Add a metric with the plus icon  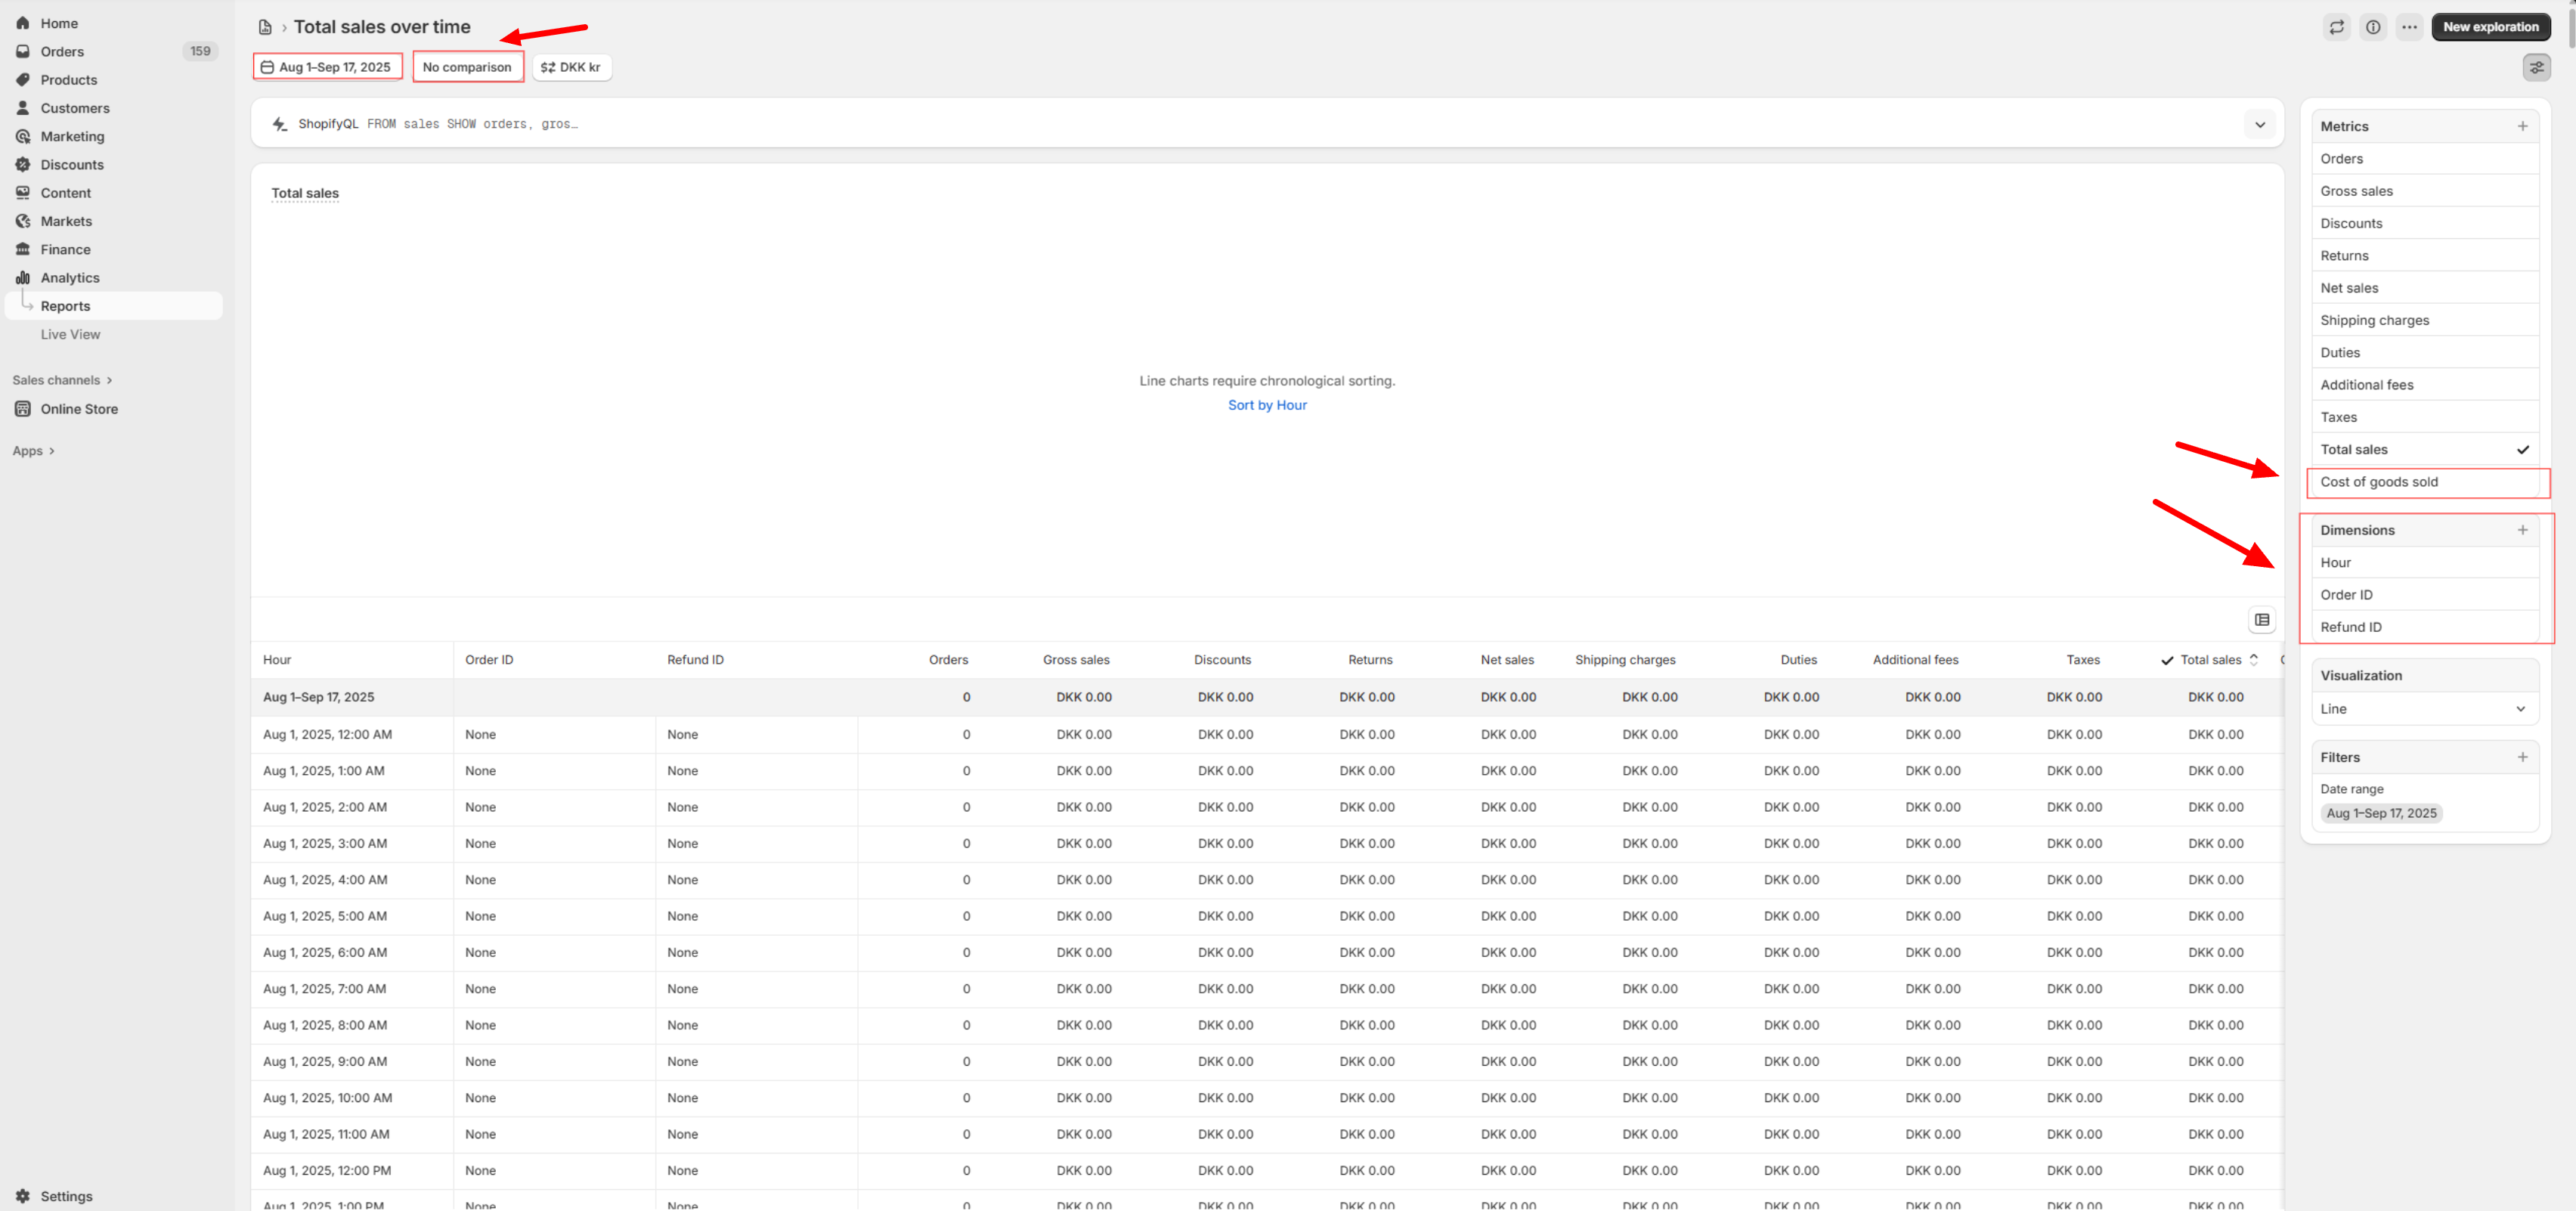(2522, 126)
